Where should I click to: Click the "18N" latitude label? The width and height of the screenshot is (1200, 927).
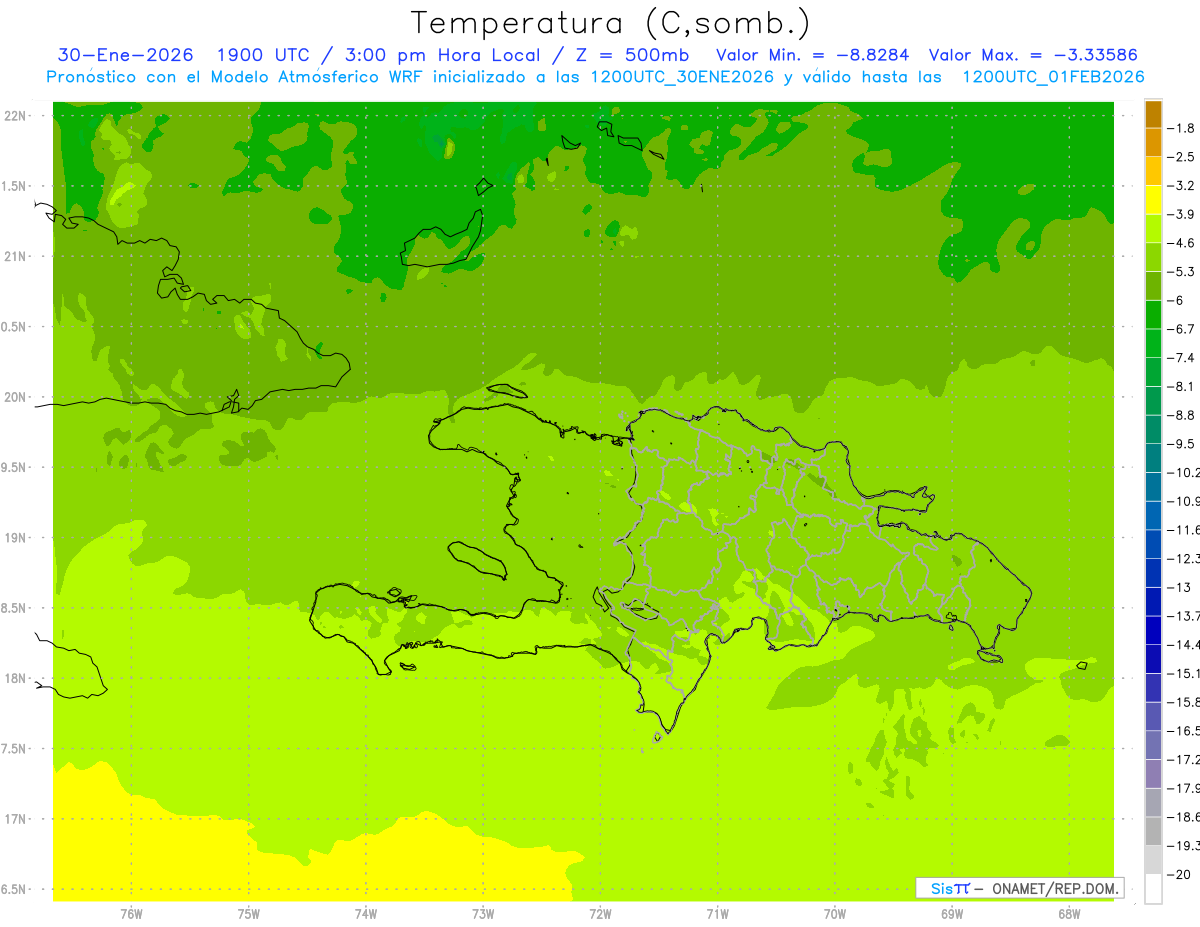(15, 679)
